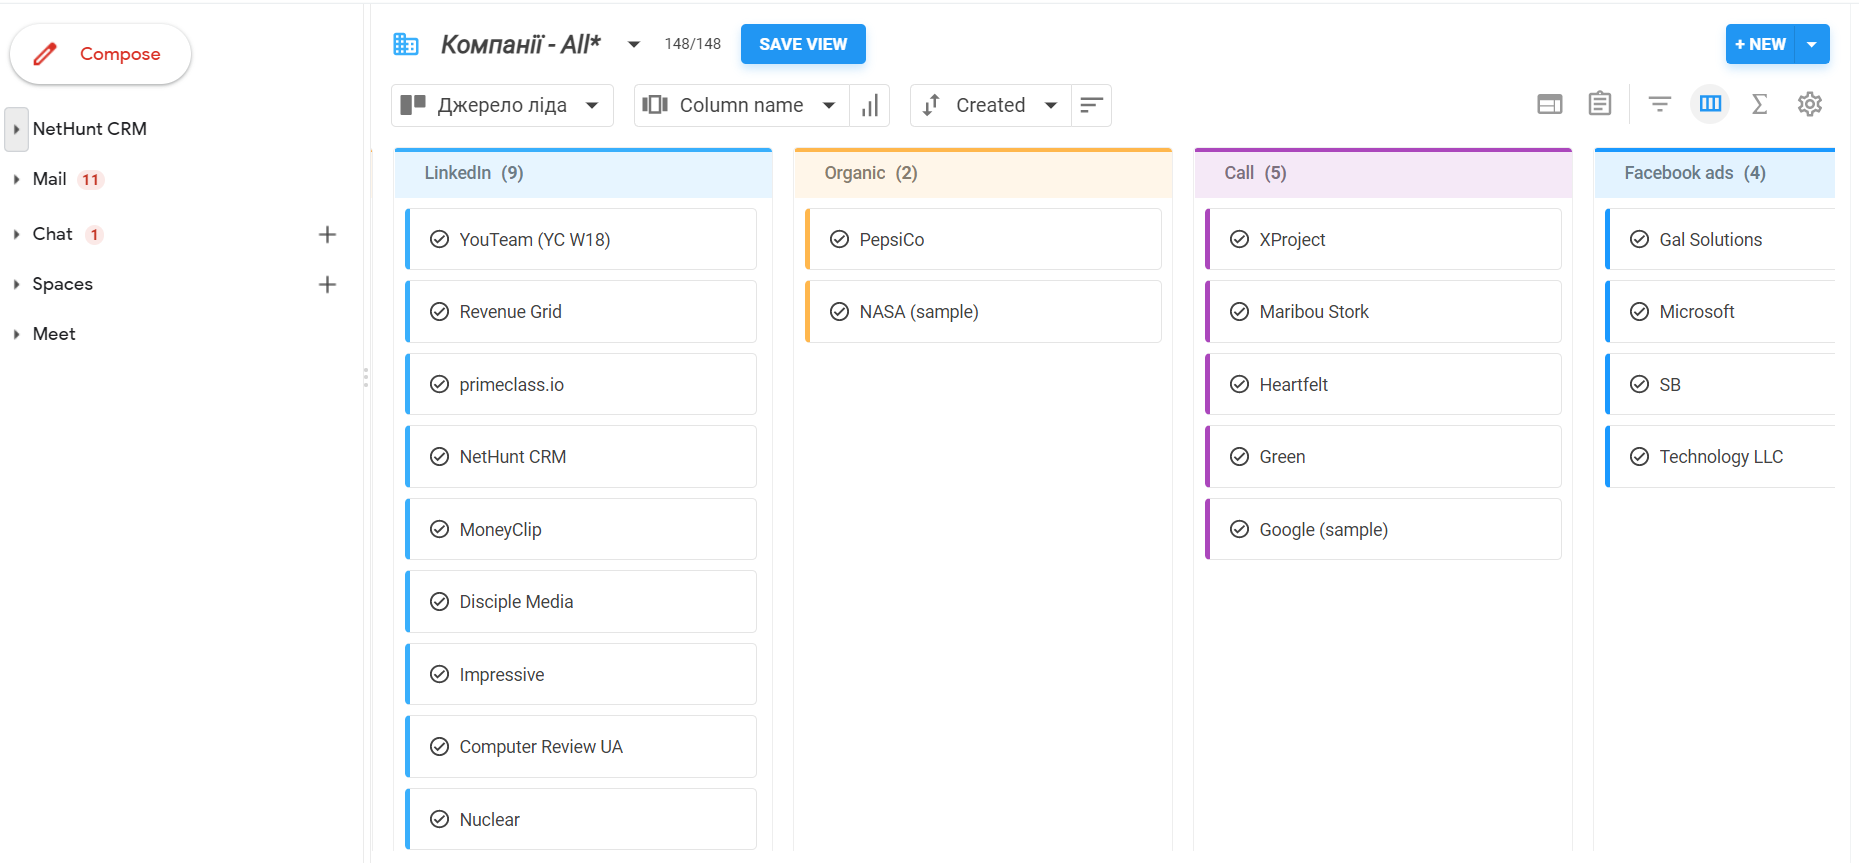Click the SAVE VIEW button

(x=802, y=44)
